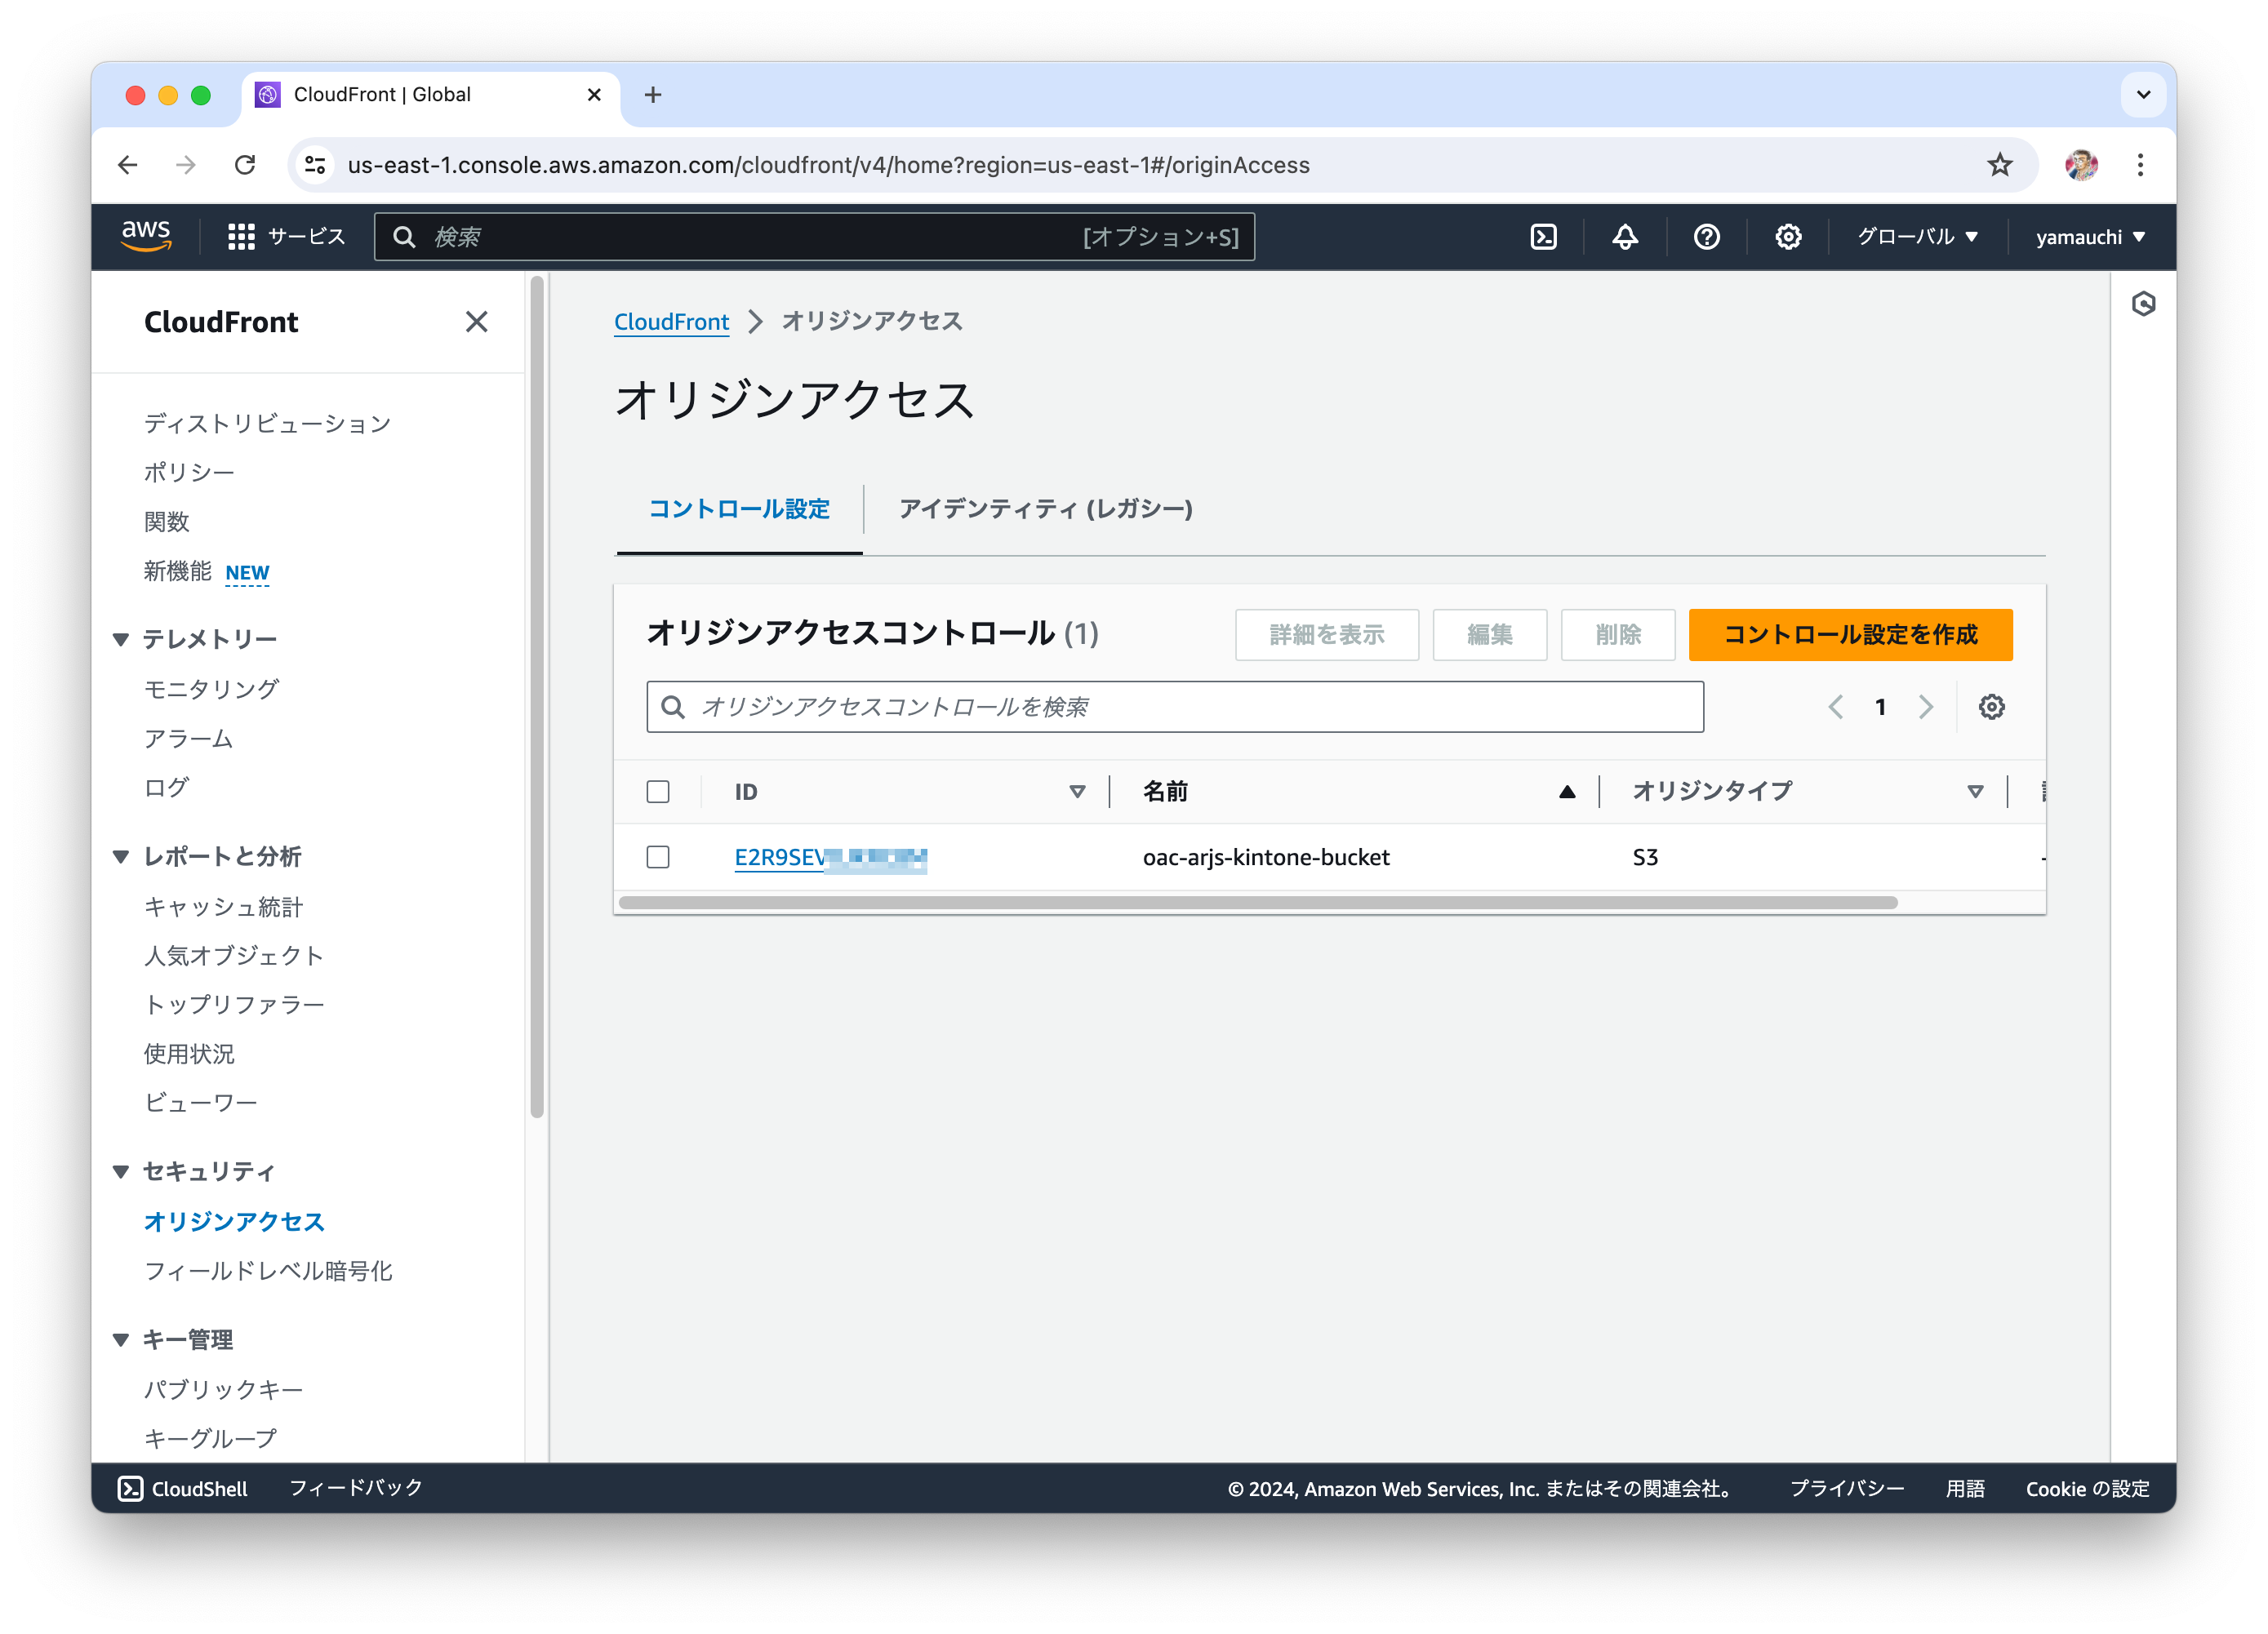Switch to the アイデンティティ (レガシー) tab

point(1045,509)
